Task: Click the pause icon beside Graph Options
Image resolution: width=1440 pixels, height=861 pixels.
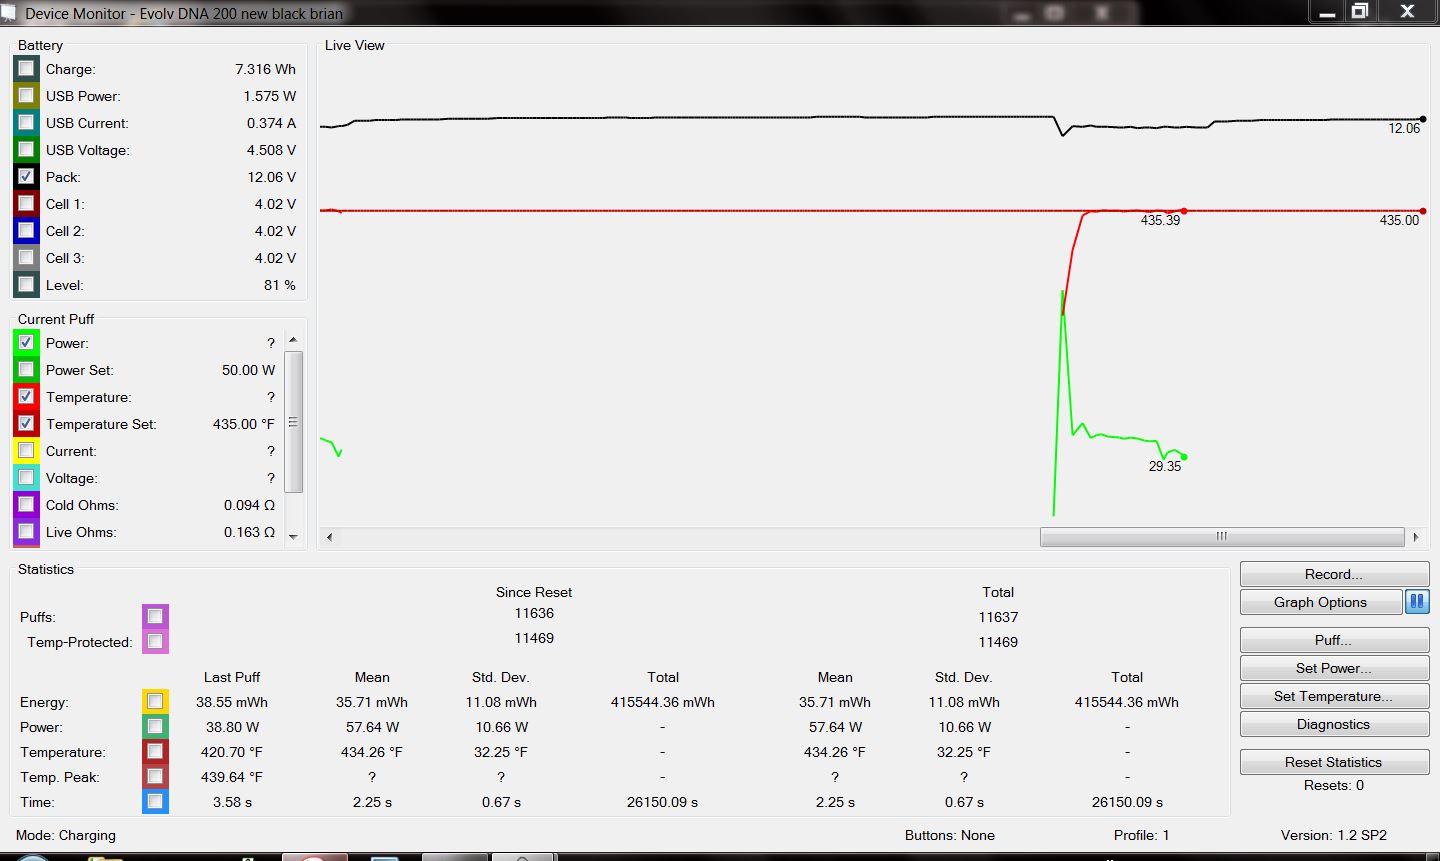Action: 1416,602
